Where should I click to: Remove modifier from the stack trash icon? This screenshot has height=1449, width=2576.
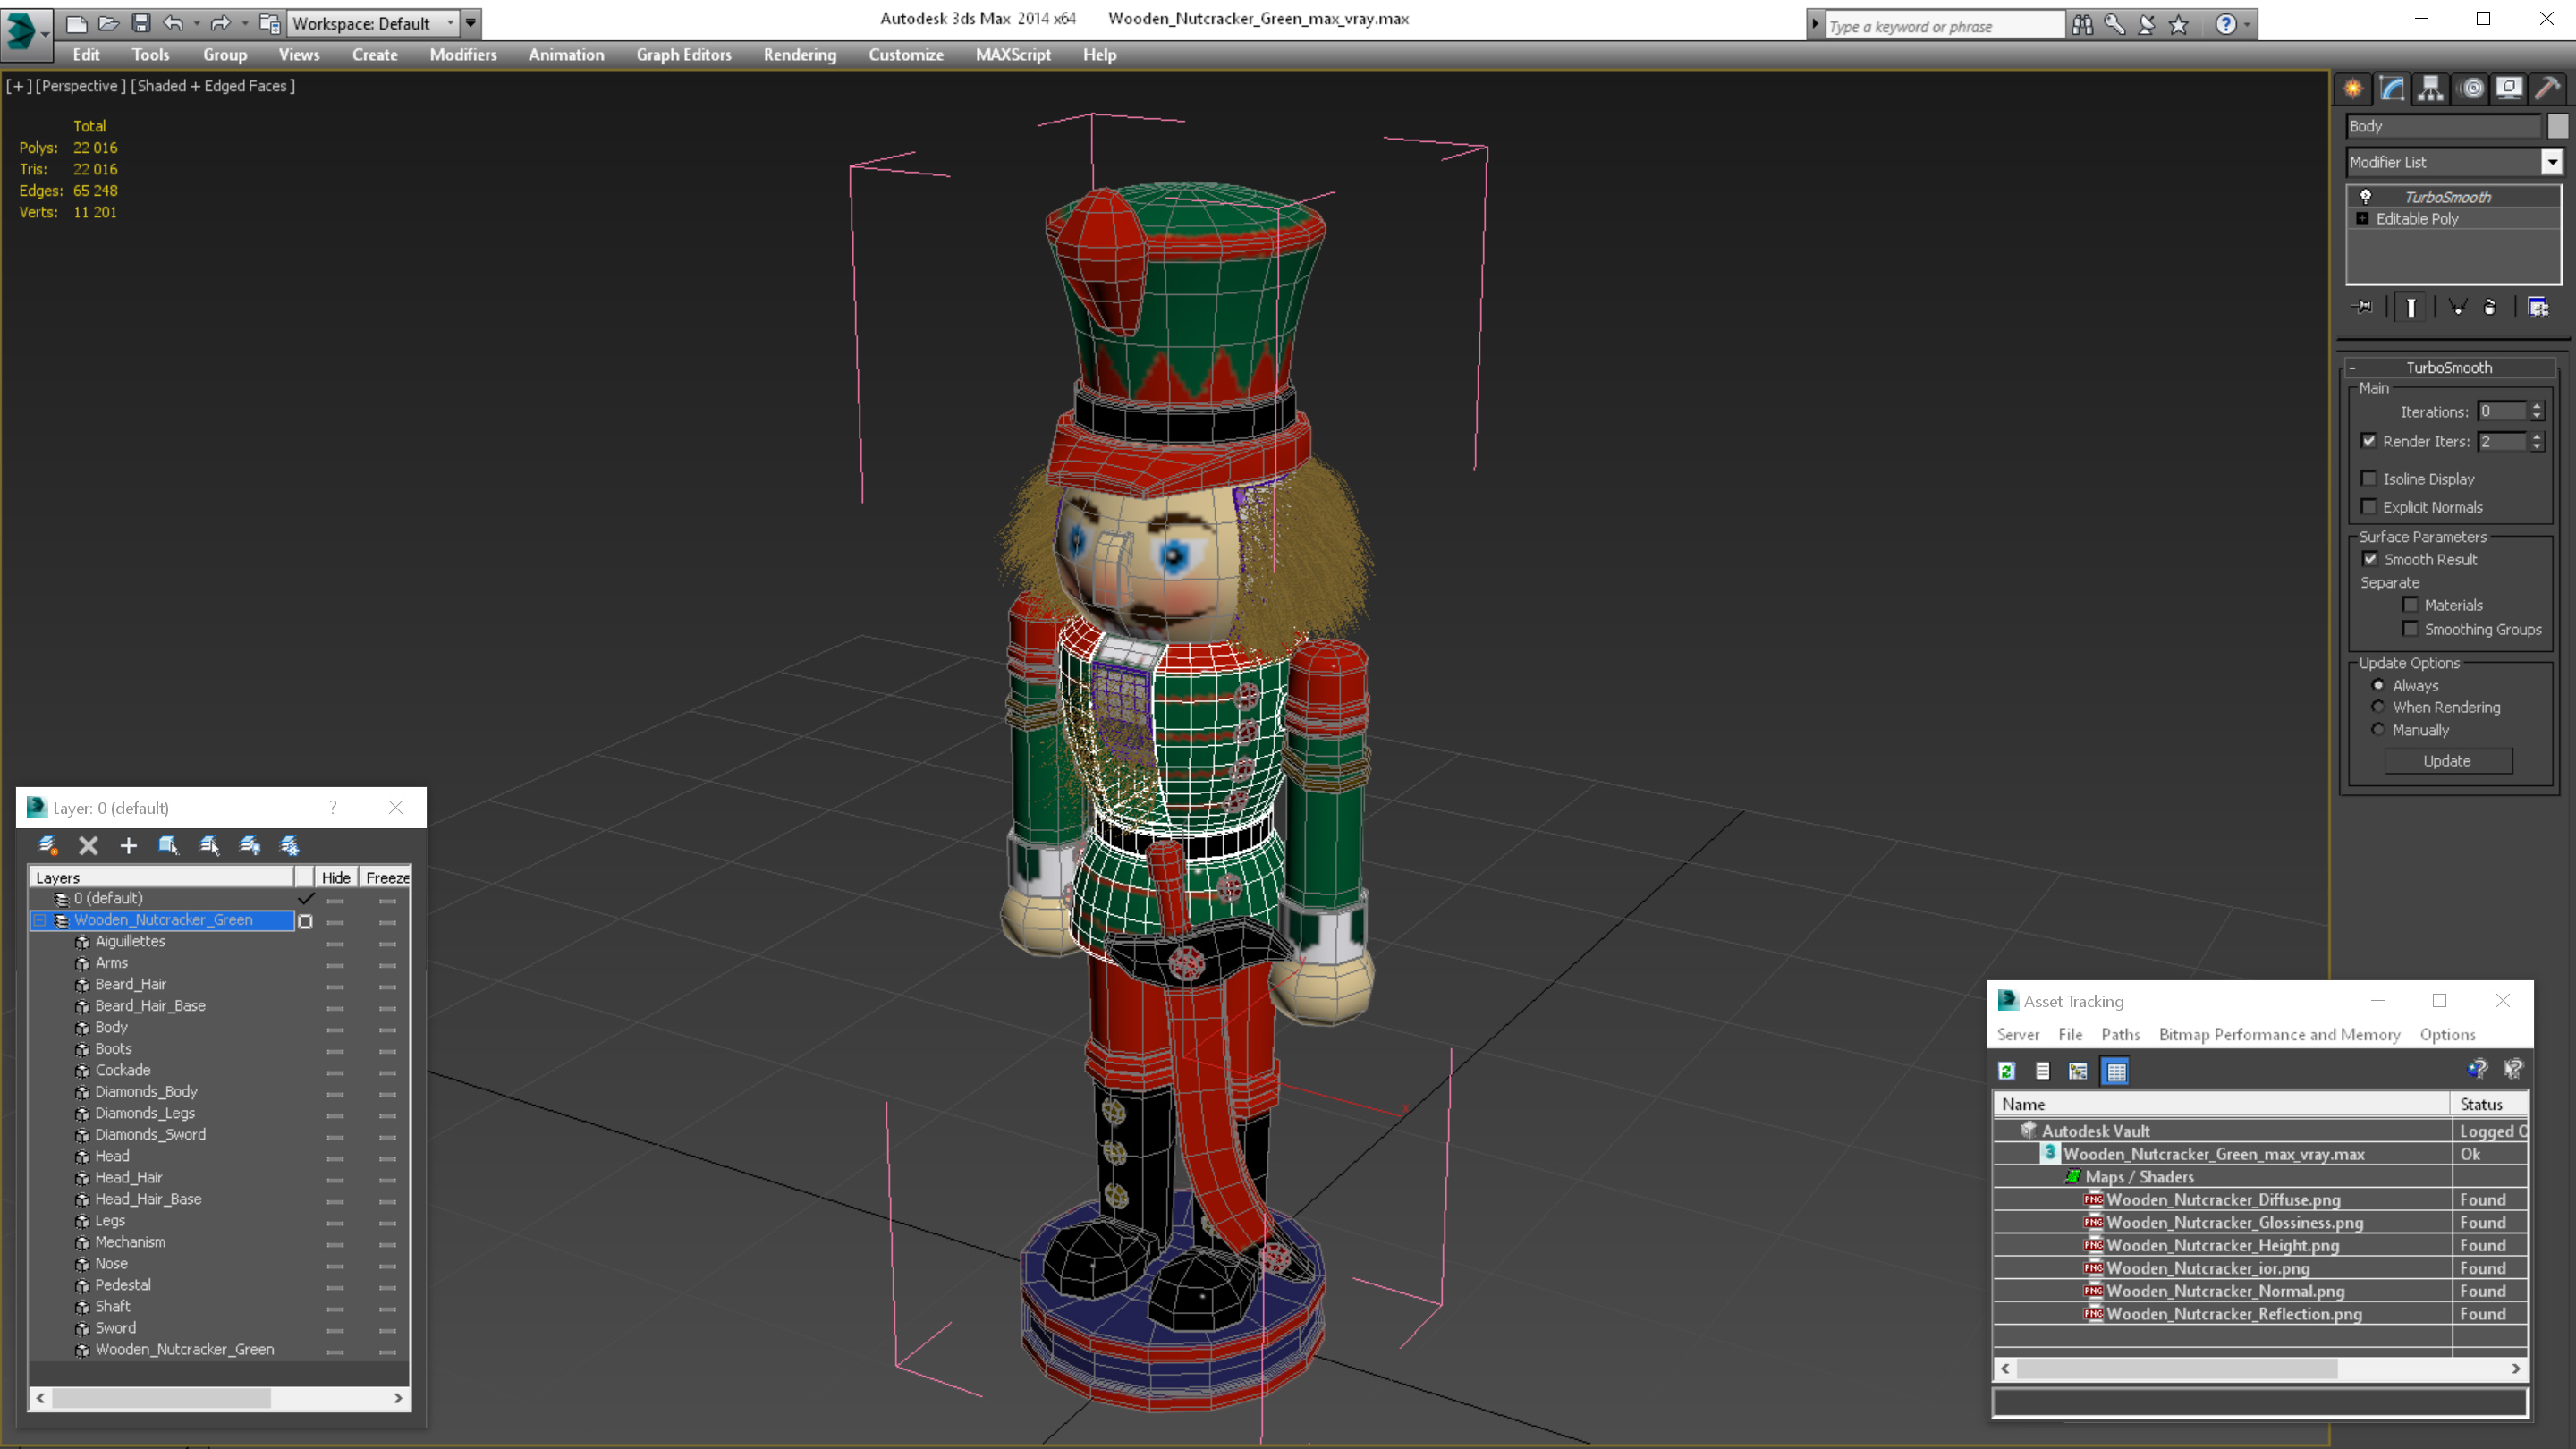coord(2490,307)
